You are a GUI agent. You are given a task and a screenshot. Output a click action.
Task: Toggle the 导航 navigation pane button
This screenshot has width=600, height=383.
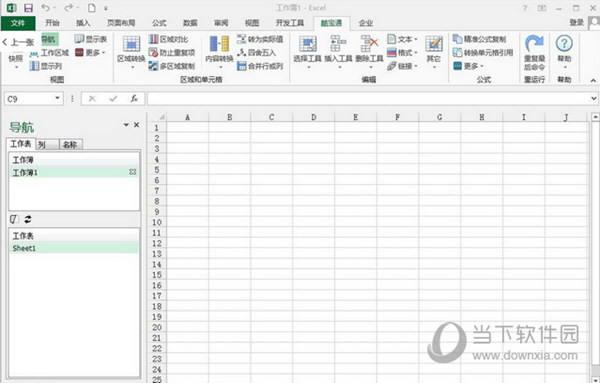49,39
